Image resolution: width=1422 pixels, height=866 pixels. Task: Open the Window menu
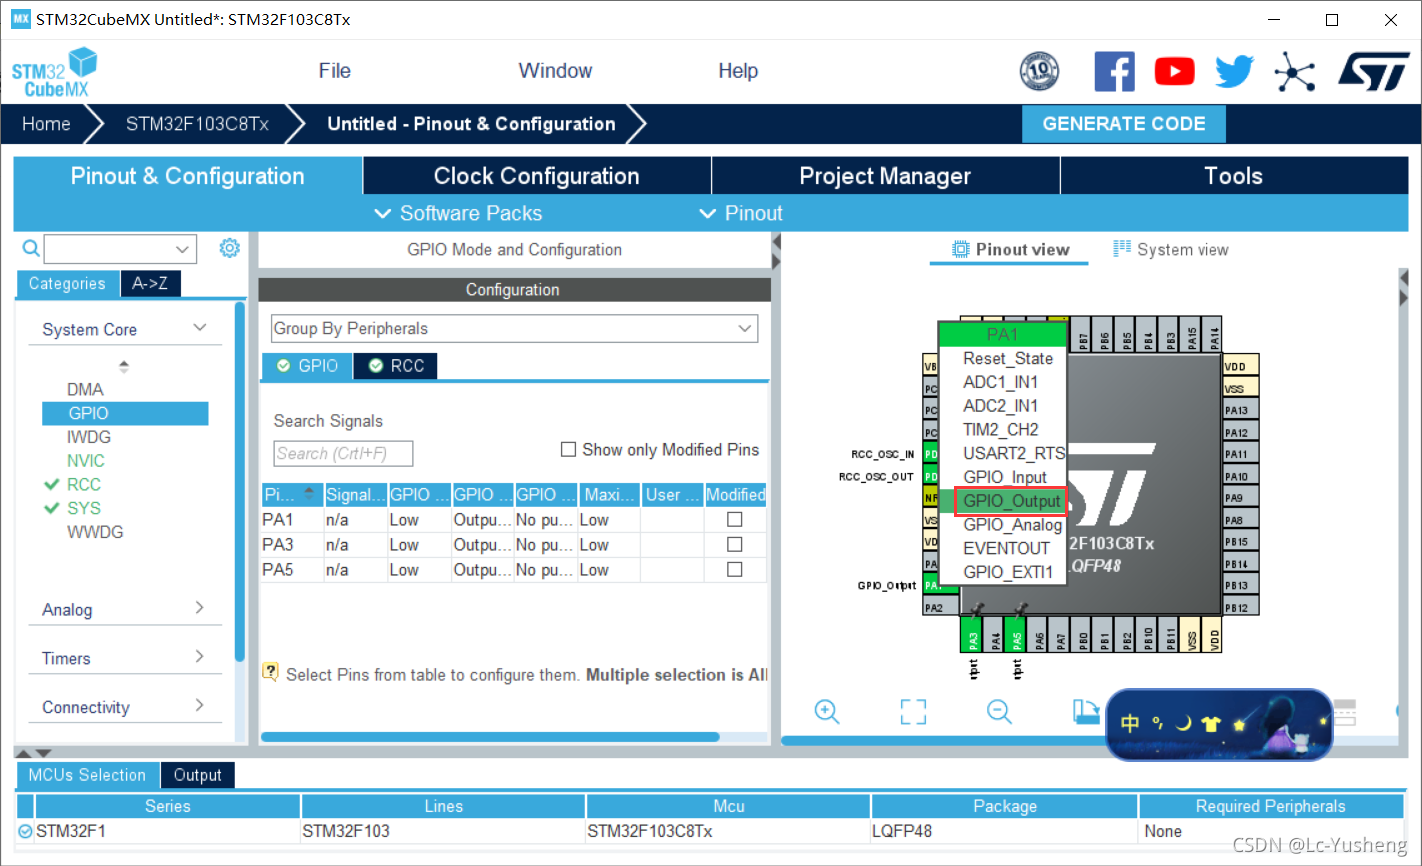[x=555, y=71]
